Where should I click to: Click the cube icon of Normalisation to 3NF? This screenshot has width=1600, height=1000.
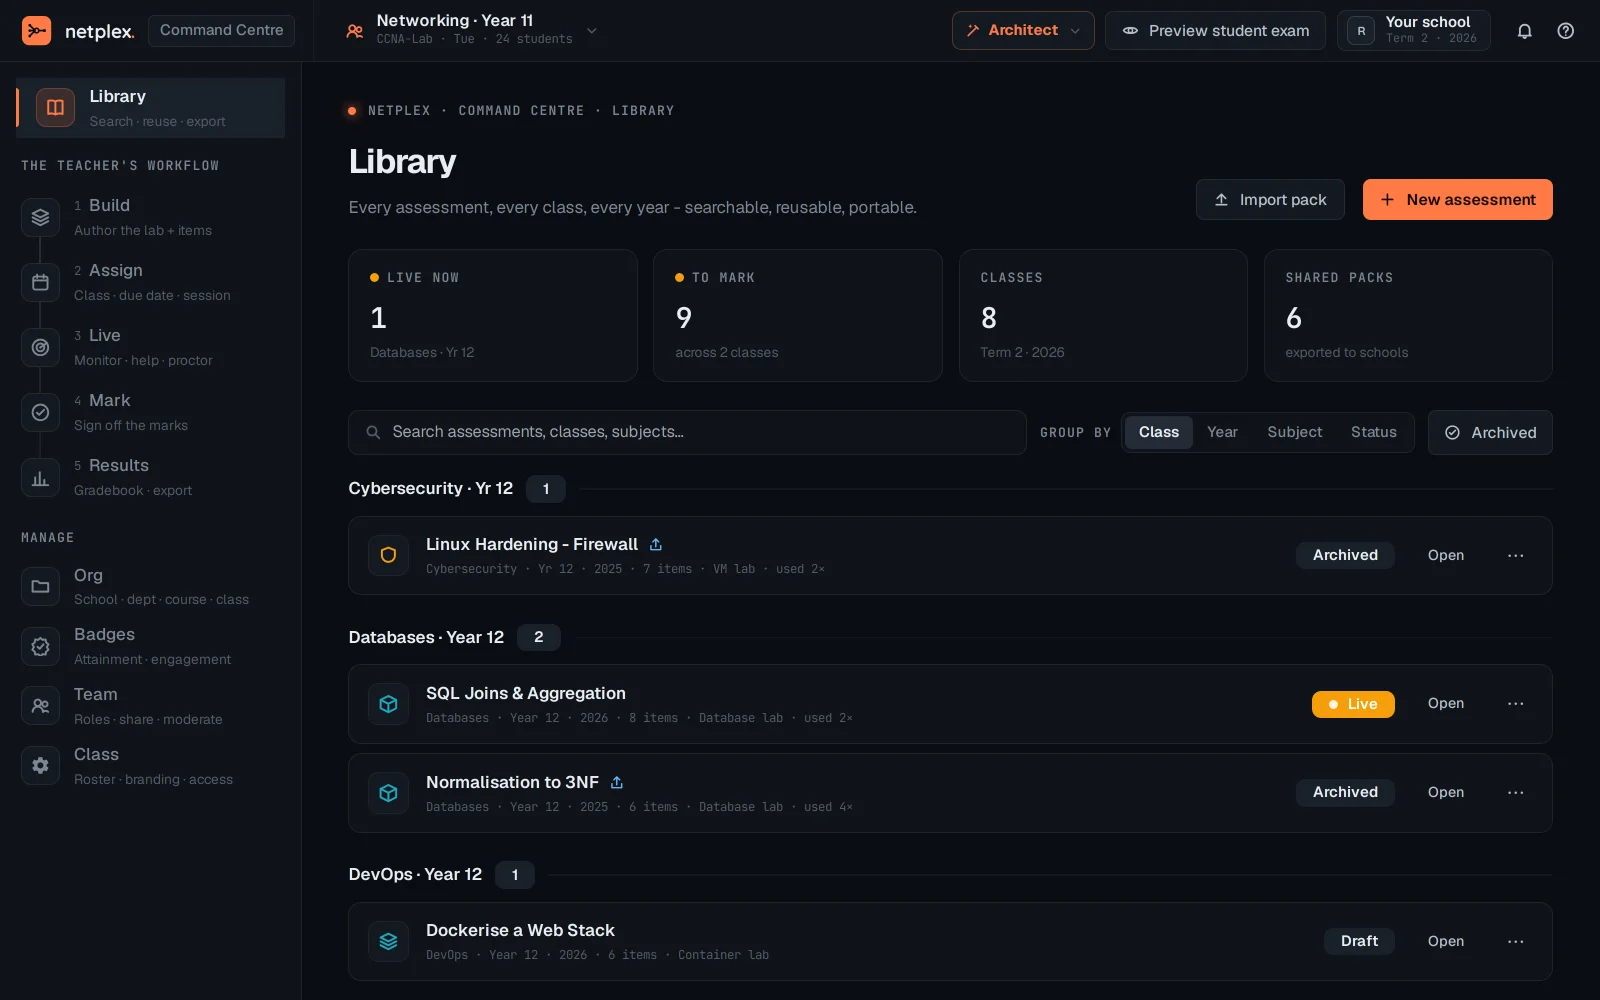click(389, 793)
